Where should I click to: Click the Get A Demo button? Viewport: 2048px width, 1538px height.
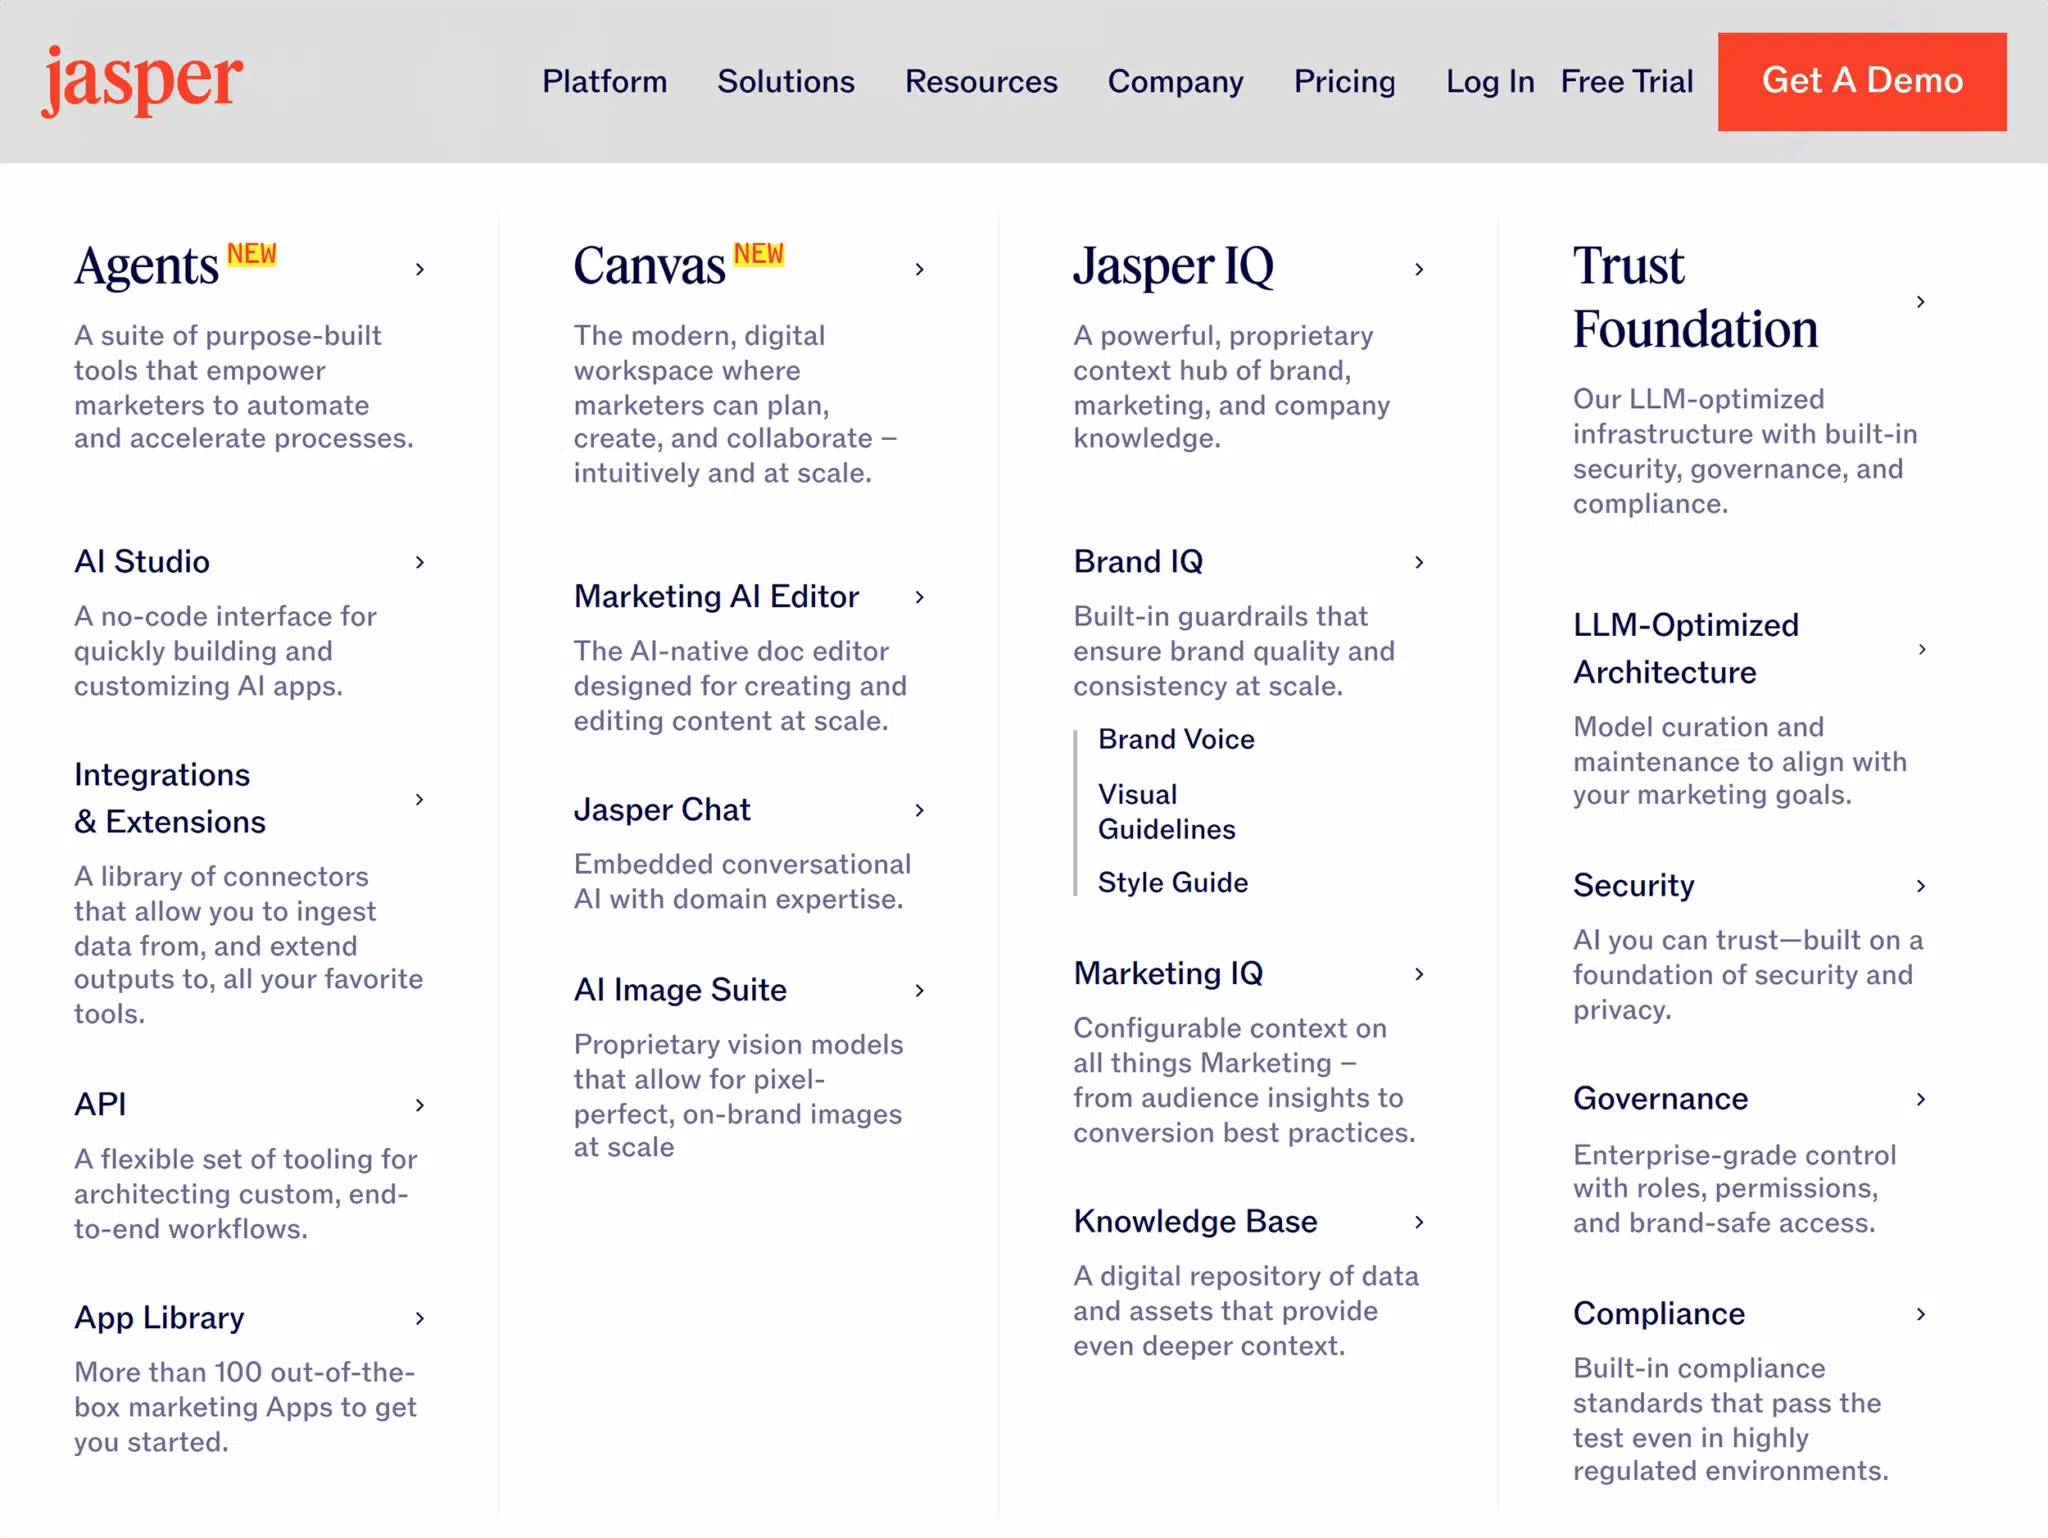(1862, 81)
